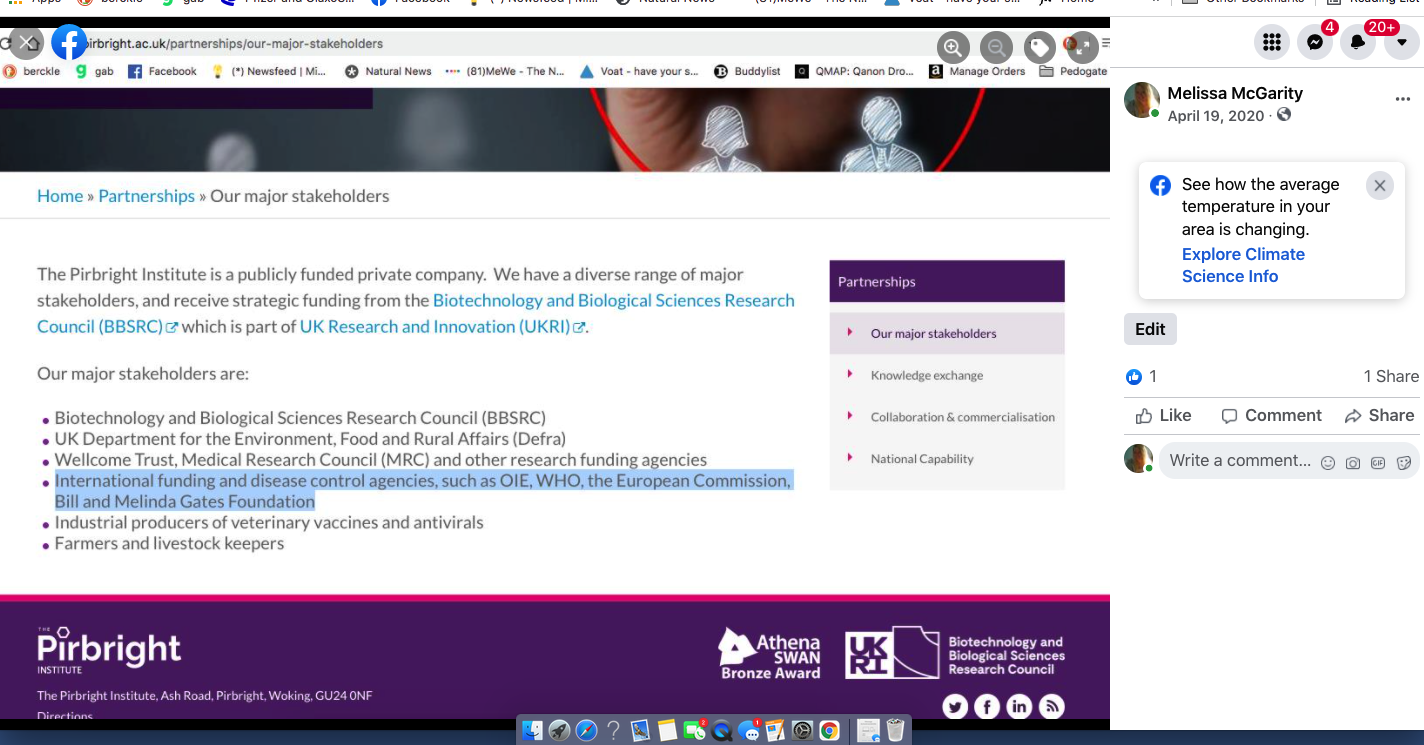Click the blue like reaction icon
Image resolution: width=1424 pixels, height=745 pixels.
[1134, 376]
